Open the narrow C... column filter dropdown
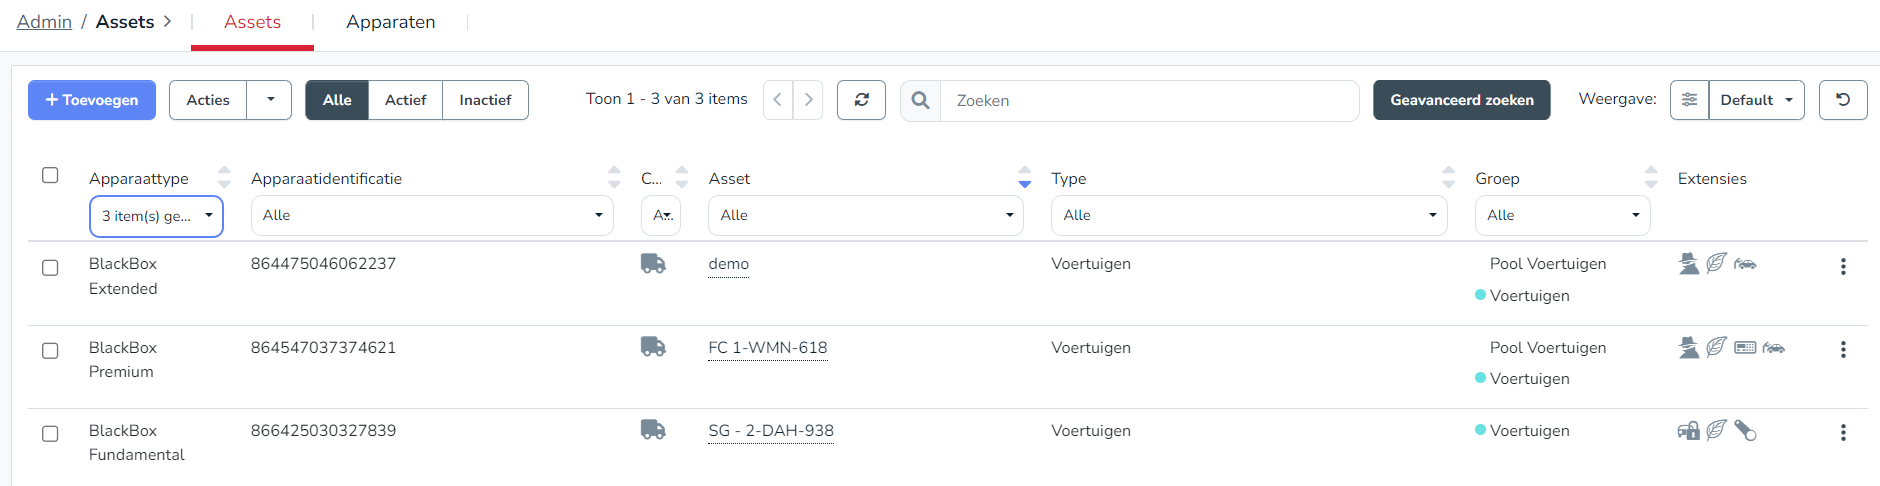Viewport: 1880px width, 486px height. pyautogui.click(x=661, y=215)
